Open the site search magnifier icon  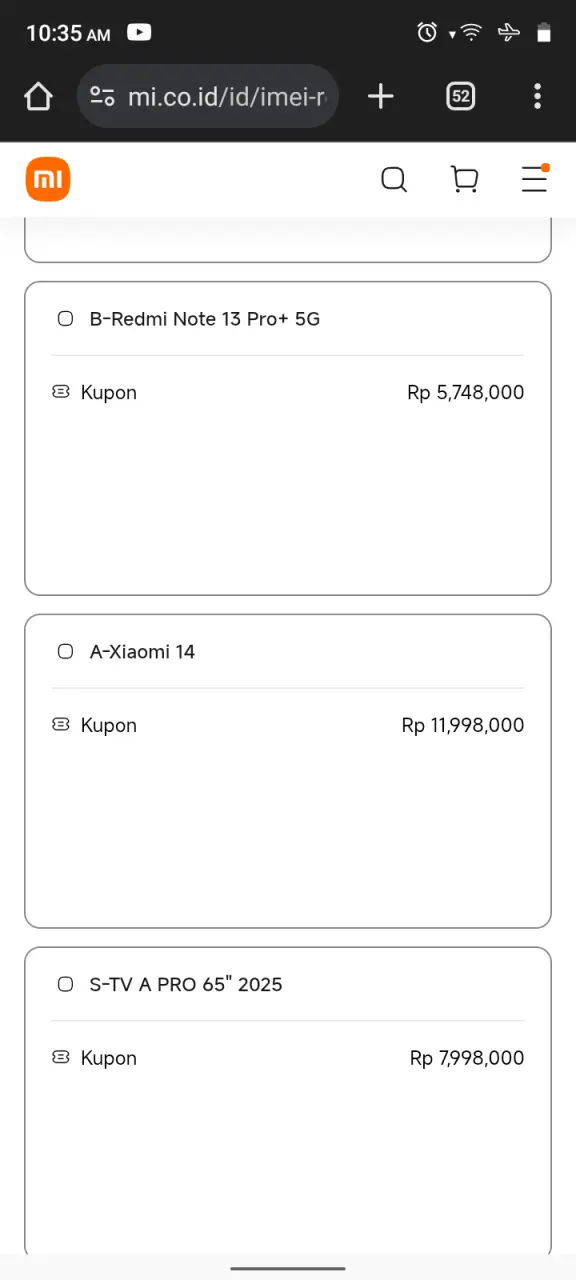(x=394, y=180)
